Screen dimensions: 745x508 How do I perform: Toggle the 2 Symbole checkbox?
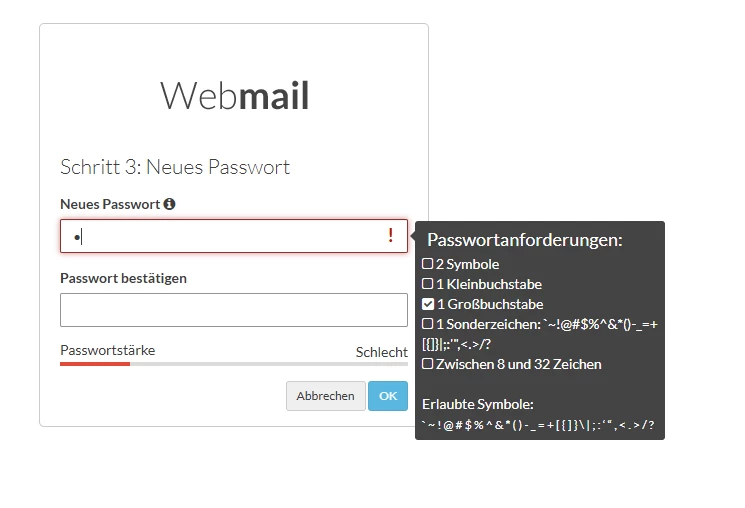(428, 264)
